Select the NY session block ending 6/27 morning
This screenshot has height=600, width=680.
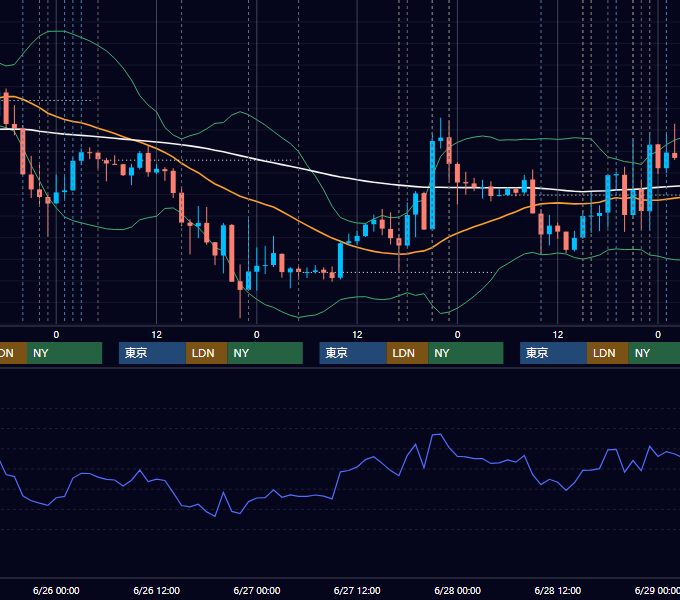(265, 353)
